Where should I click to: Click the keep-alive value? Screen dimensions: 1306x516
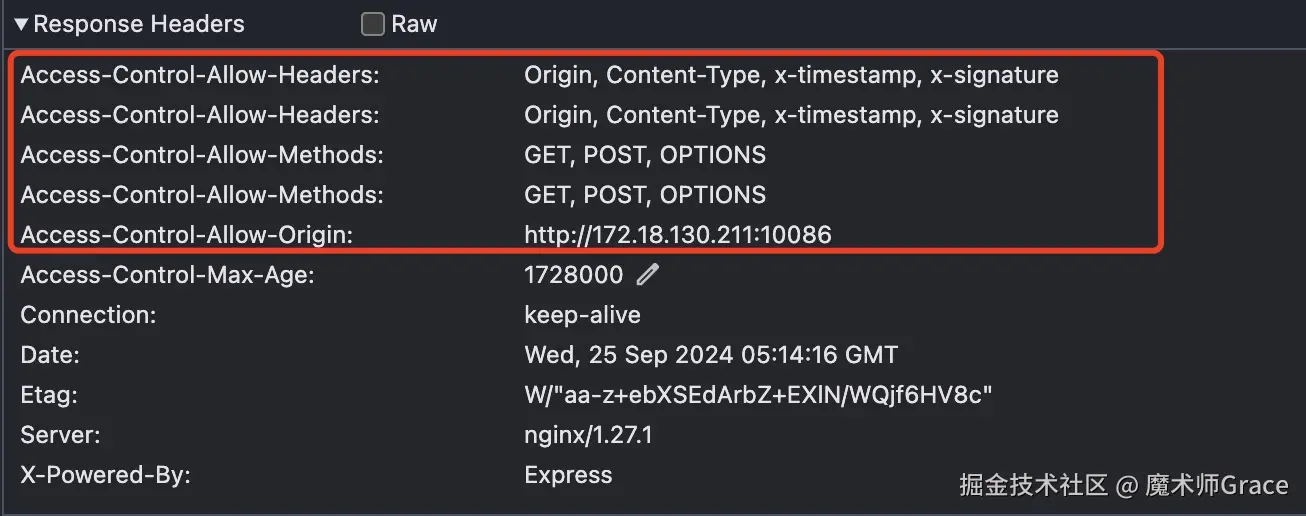pos(582,315)
